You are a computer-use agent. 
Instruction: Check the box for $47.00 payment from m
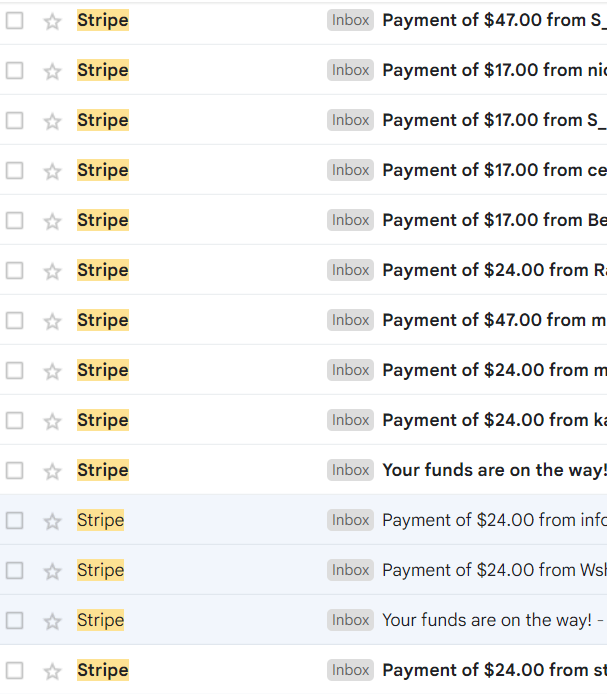tap(15, 320)
